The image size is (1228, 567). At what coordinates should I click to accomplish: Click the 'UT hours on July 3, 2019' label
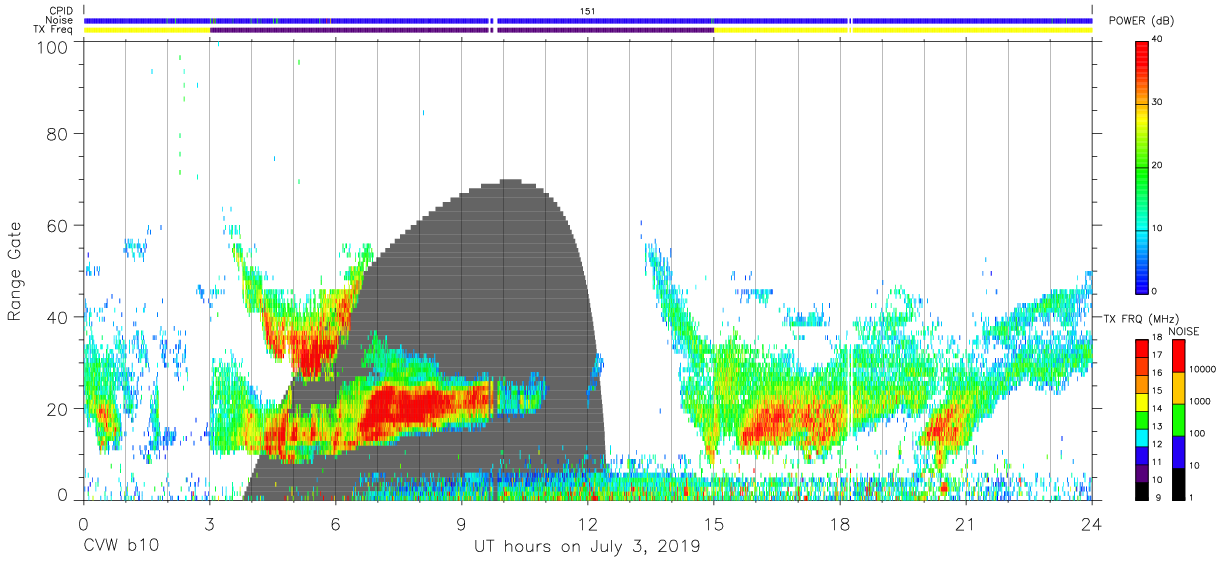[588, 547]
